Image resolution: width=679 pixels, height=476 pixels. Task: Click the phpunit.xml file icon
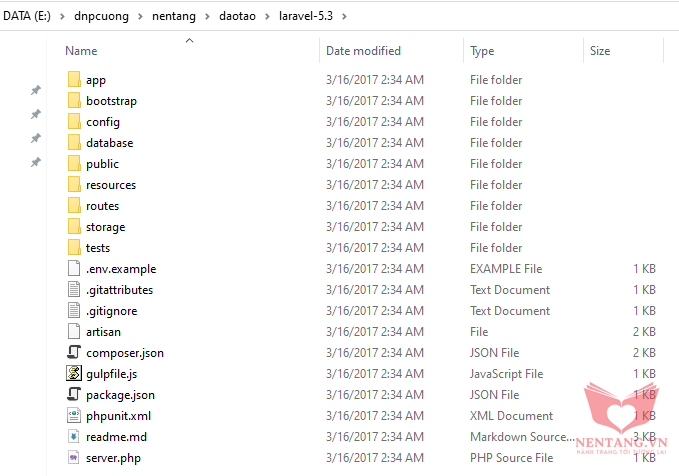[73, 416]
